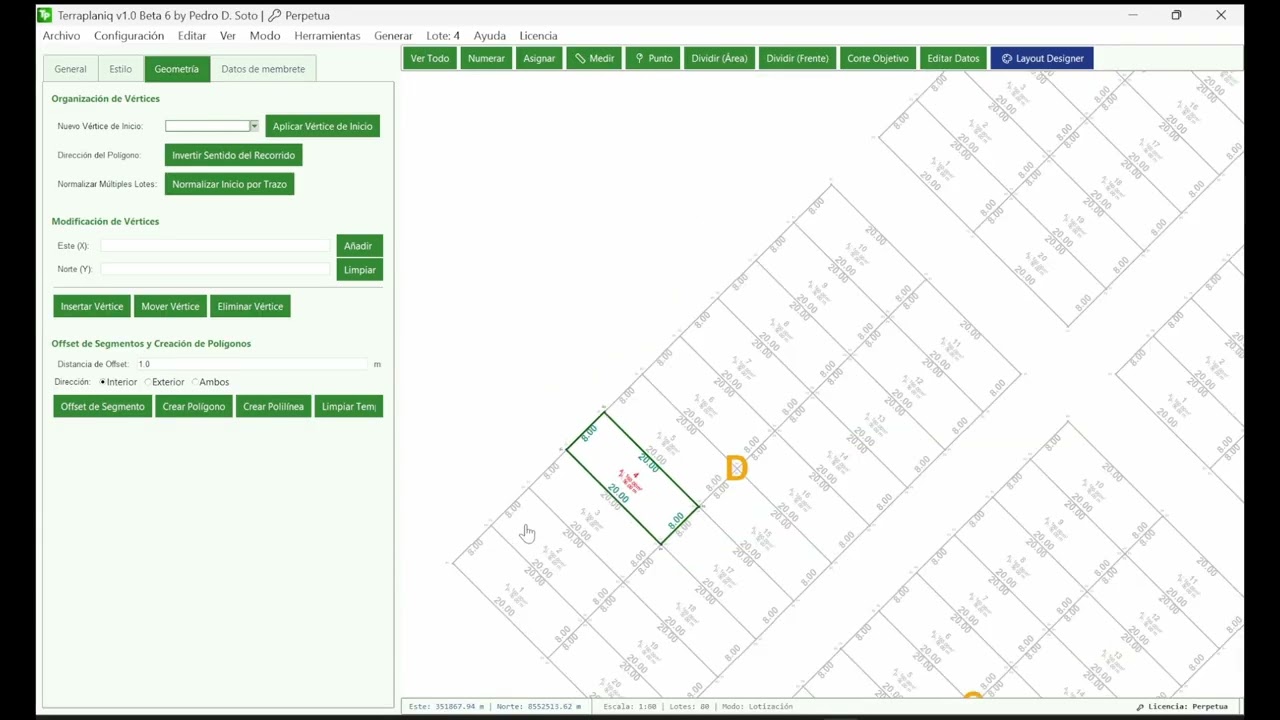
Task: Open the Ver menu
Action: click(x=228, y=35)
